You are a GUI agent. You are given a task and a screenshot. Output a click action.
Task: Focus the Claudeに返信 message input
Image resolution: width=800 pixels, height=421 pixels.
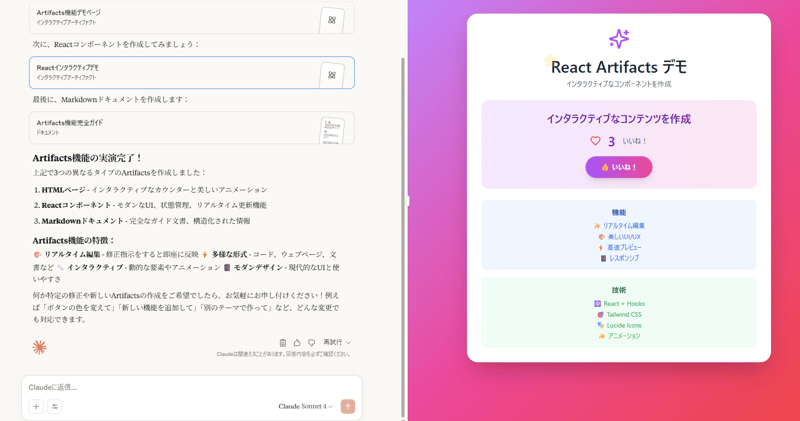[x=192, y=387]
